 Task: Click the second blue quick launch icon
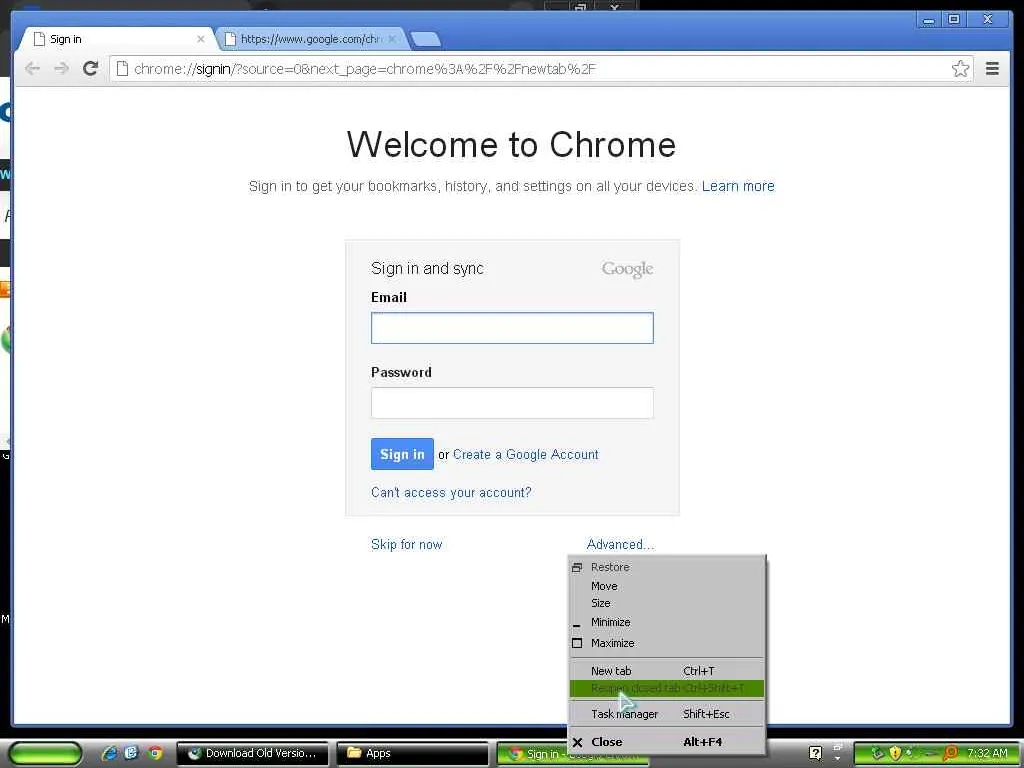[x=132, y=753]
